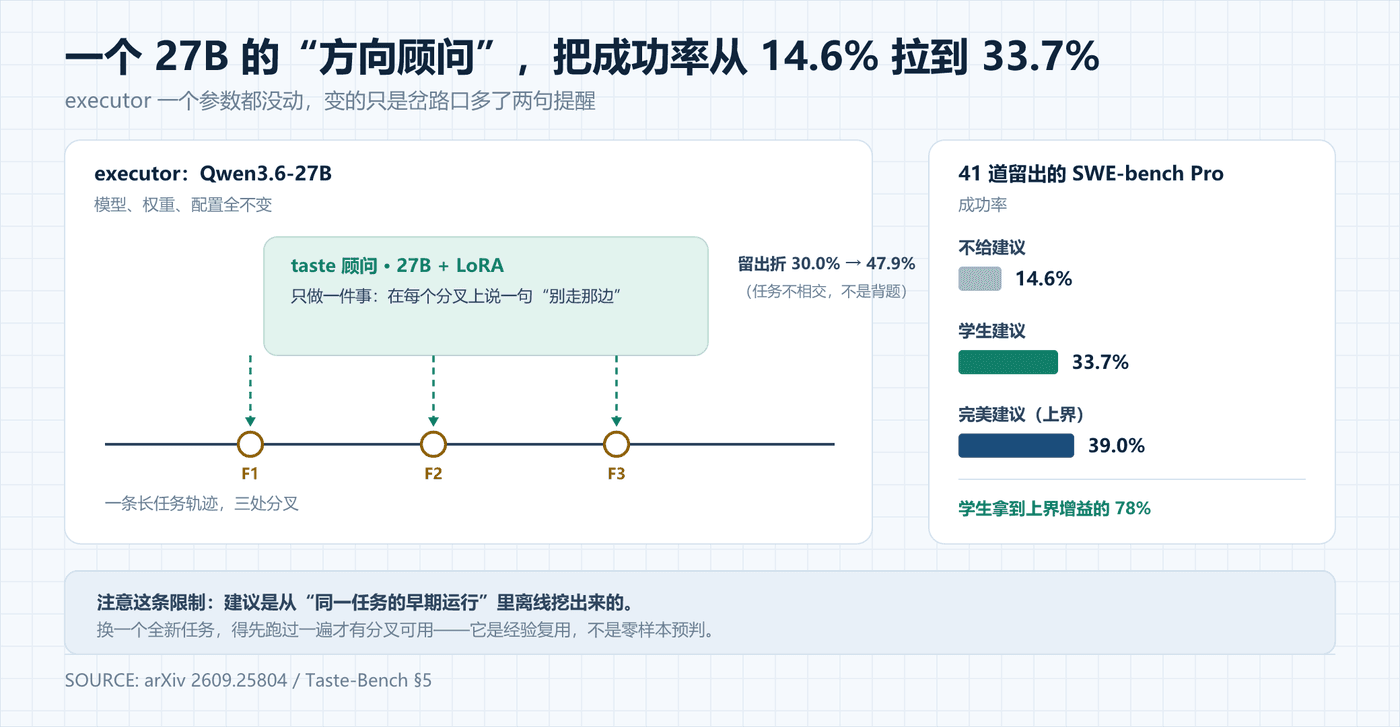Click the F1 fork circle on the timeline
Screen dimensions: 1400x727
(250, 444)
